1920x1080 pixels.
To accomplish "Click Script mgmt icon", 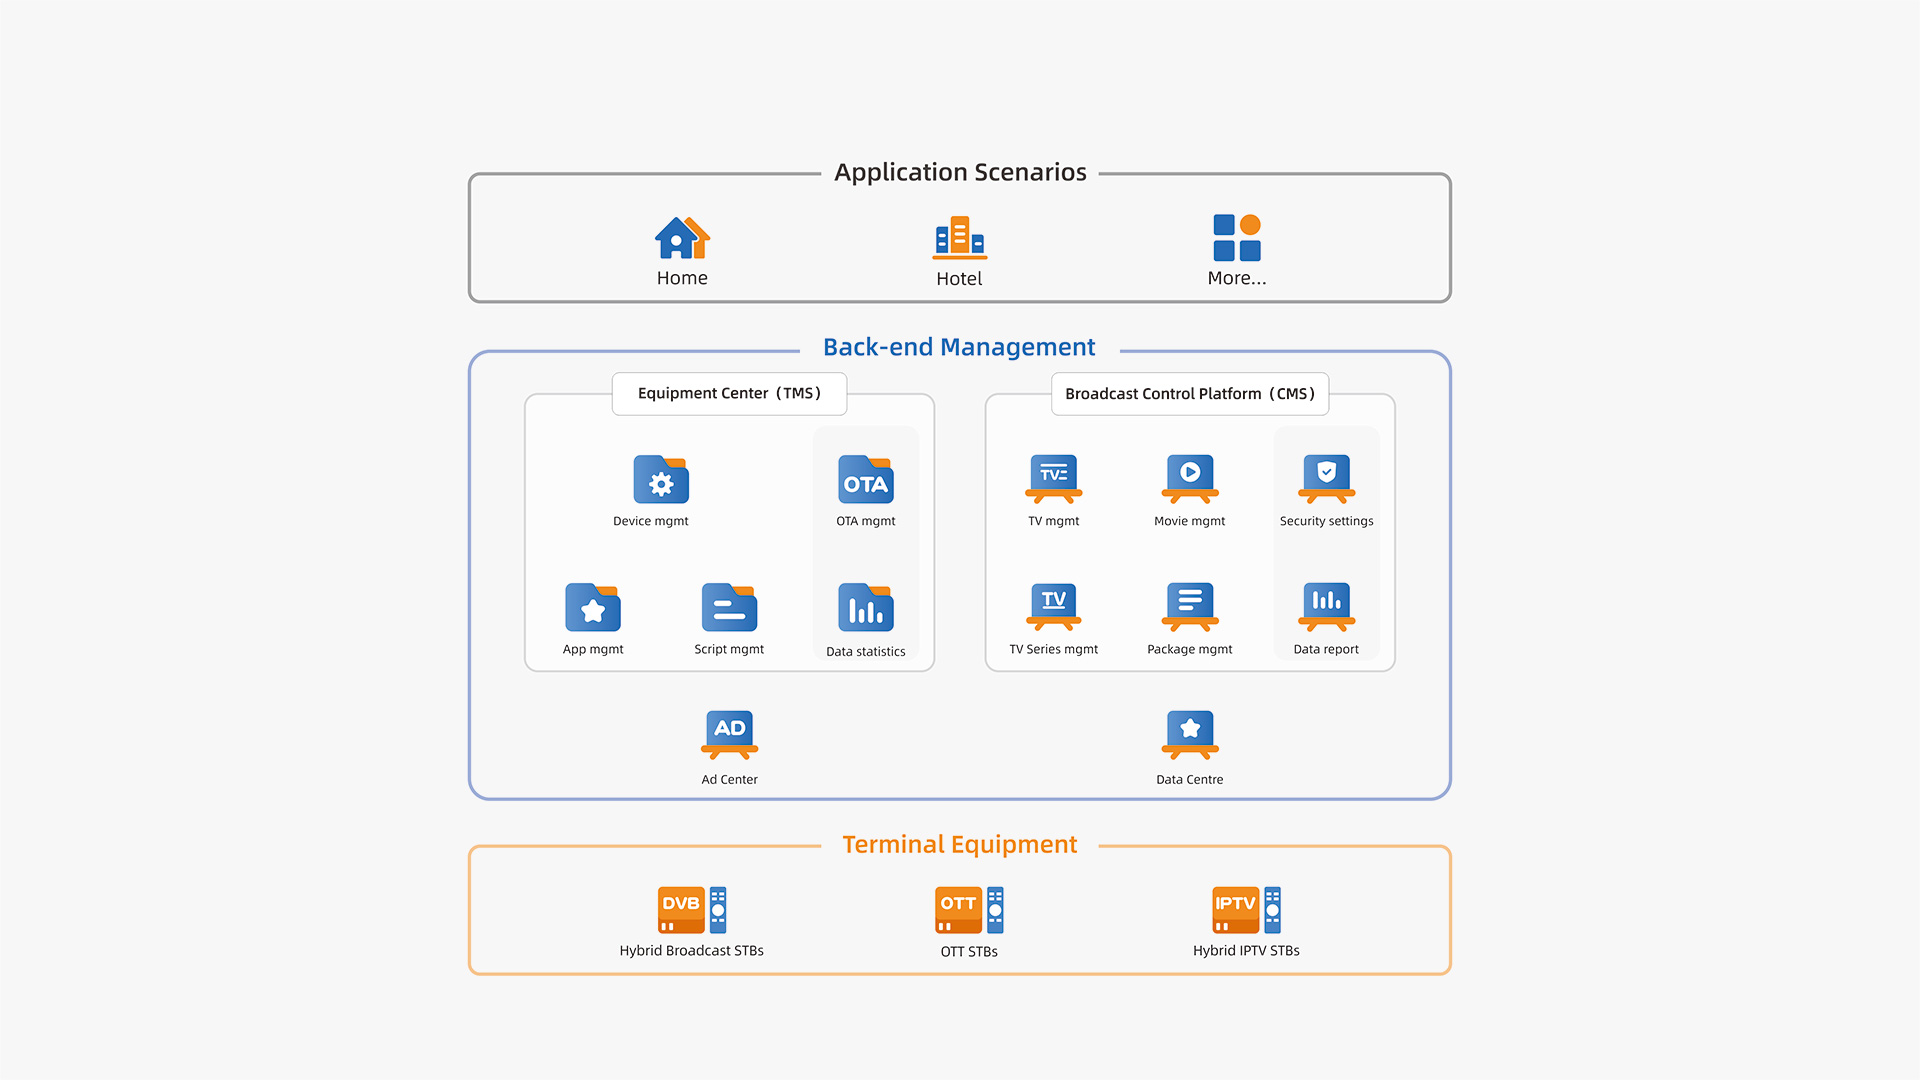I will 729,607.
